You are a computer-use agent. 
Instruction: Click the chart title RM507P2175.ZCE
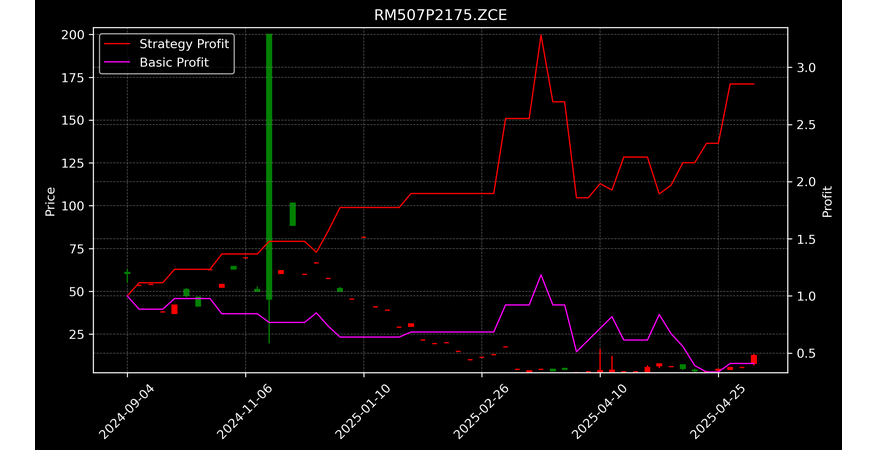[x=440, y=15]
